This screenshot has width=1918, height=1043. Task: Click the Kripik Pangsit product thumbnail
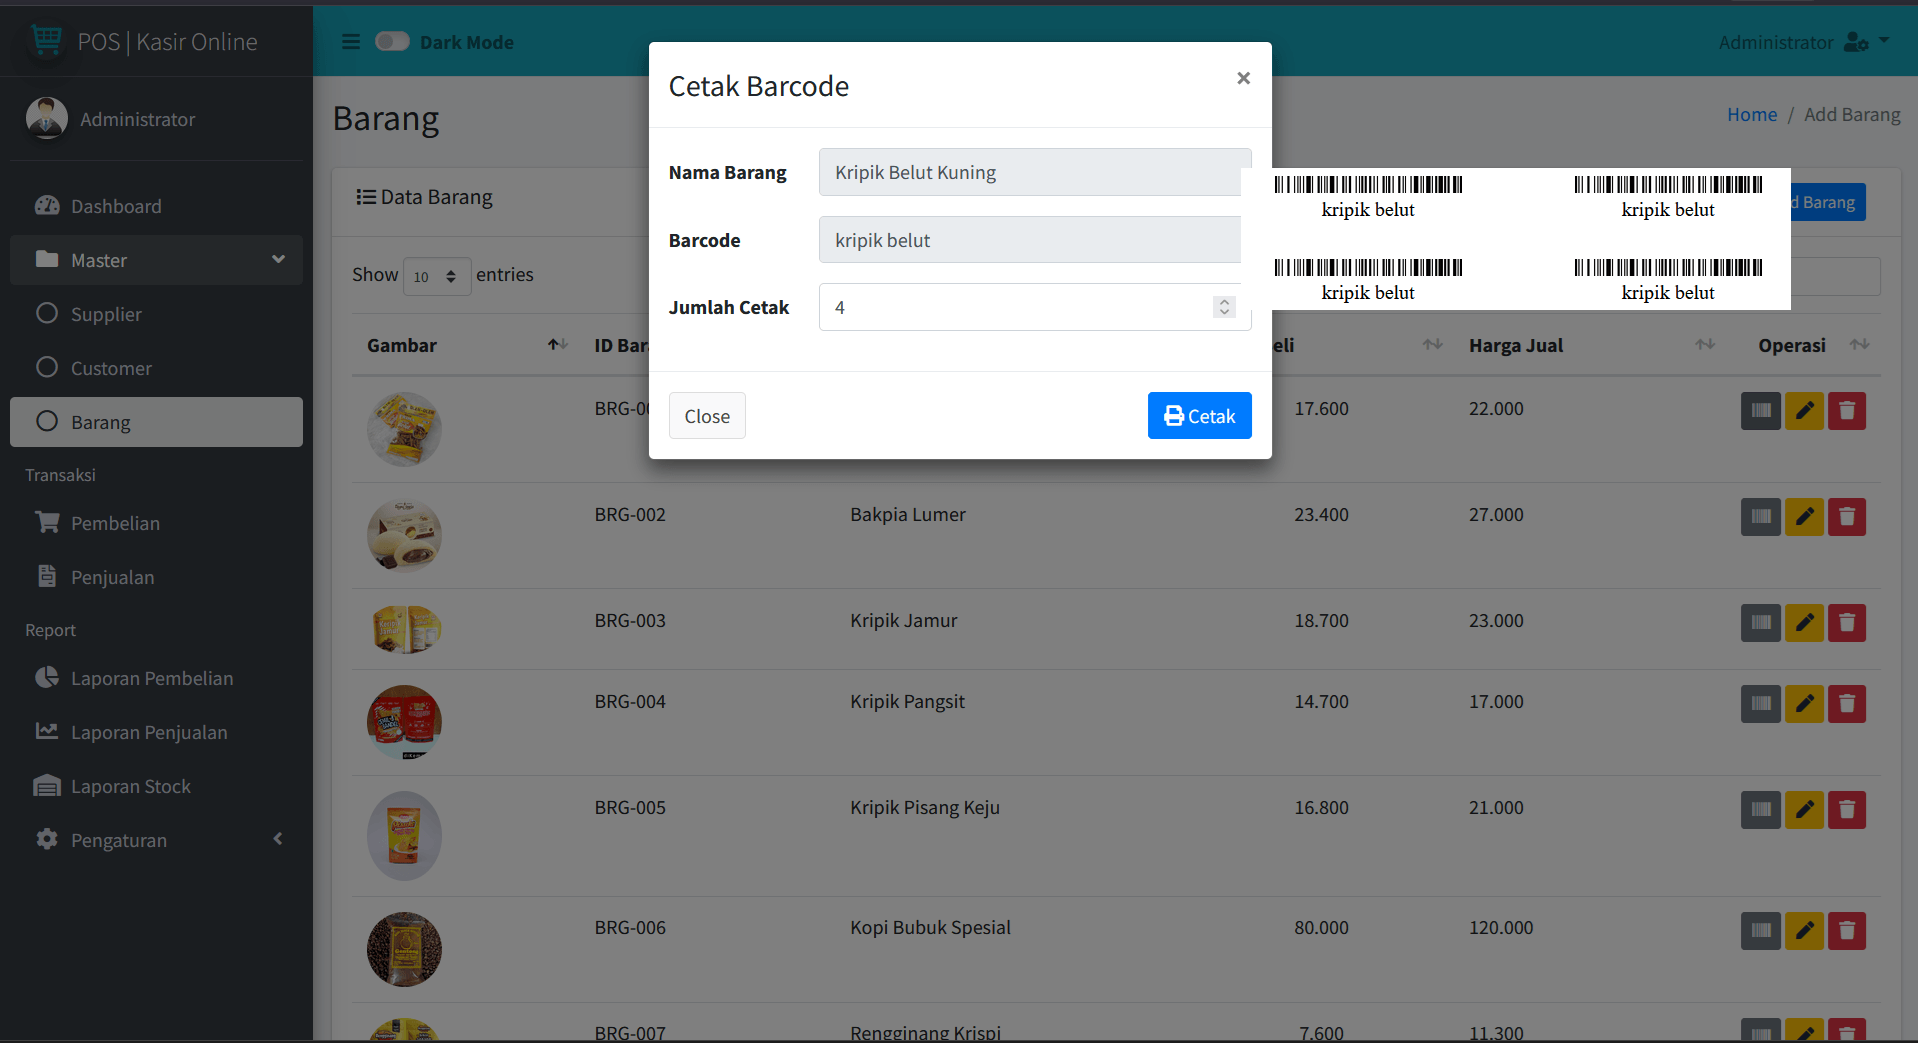404,722
